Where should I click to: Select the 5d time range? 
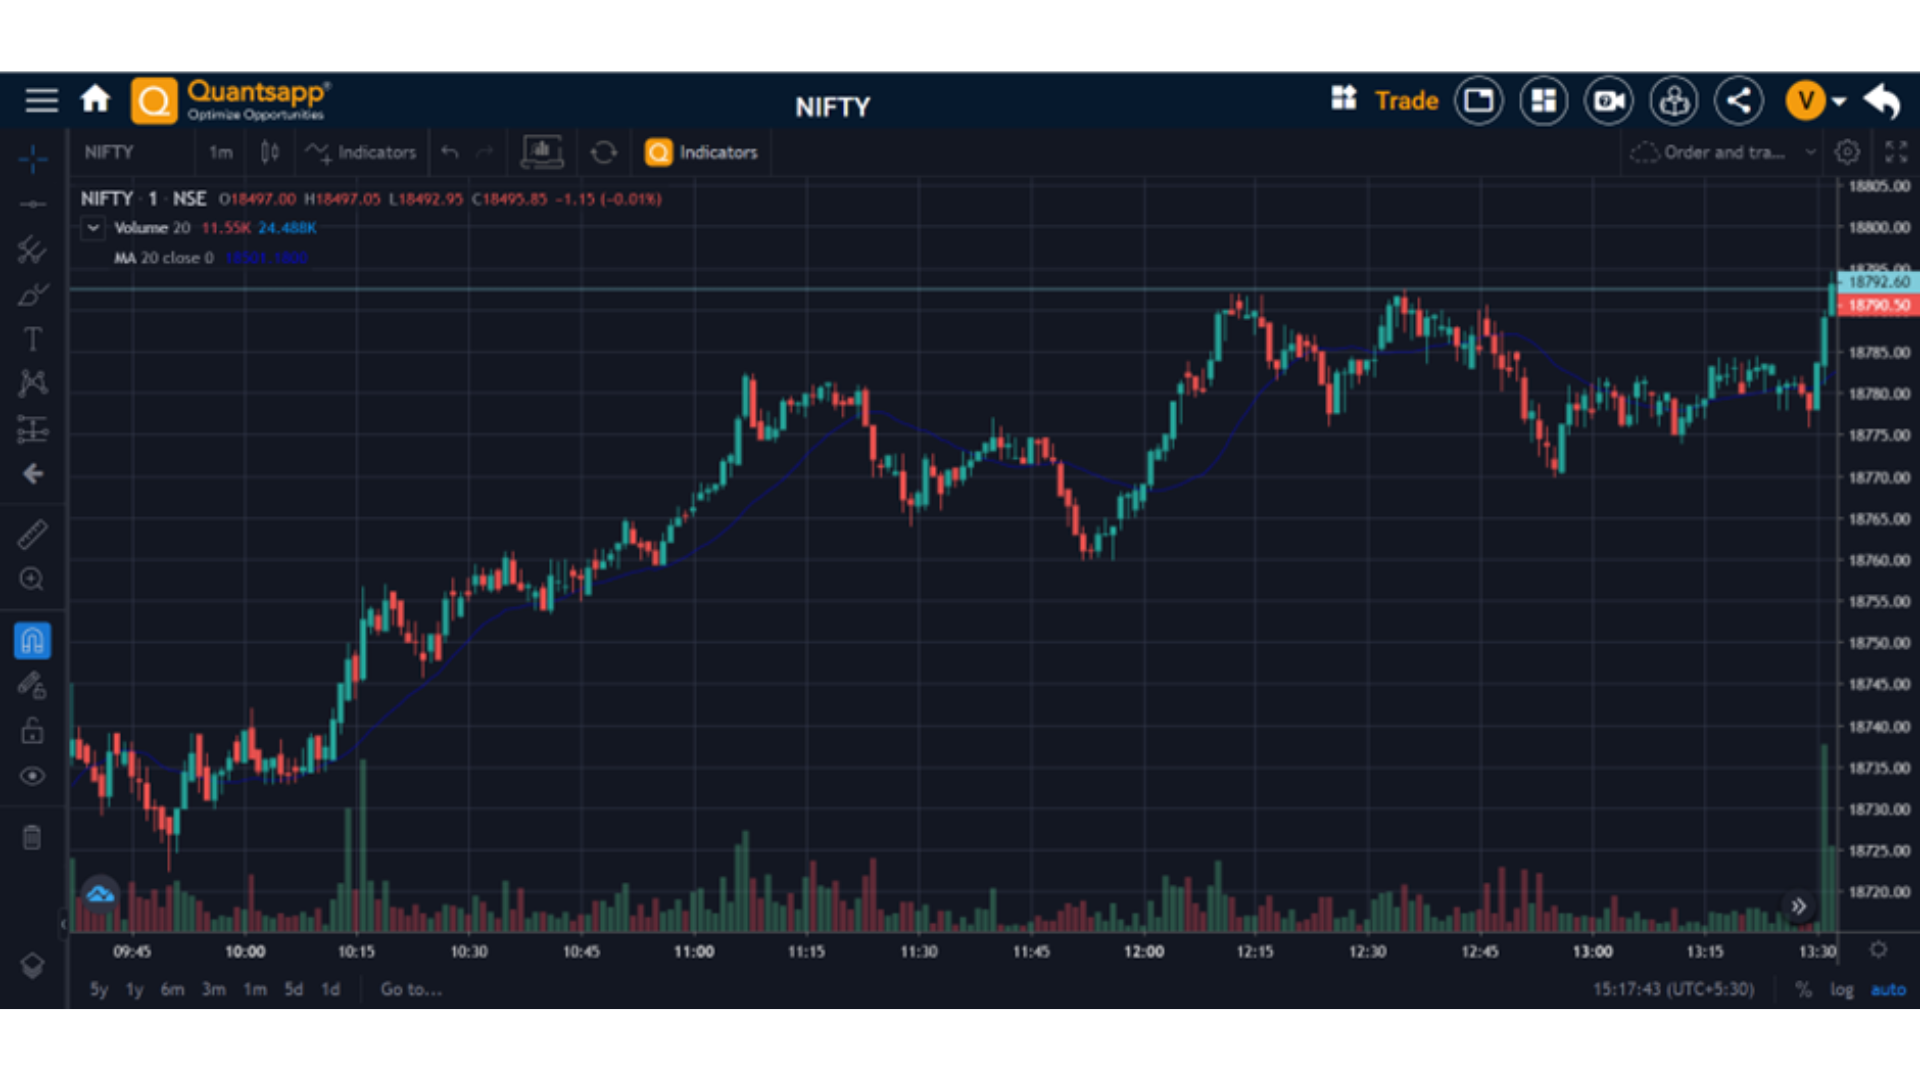[293, 989]
